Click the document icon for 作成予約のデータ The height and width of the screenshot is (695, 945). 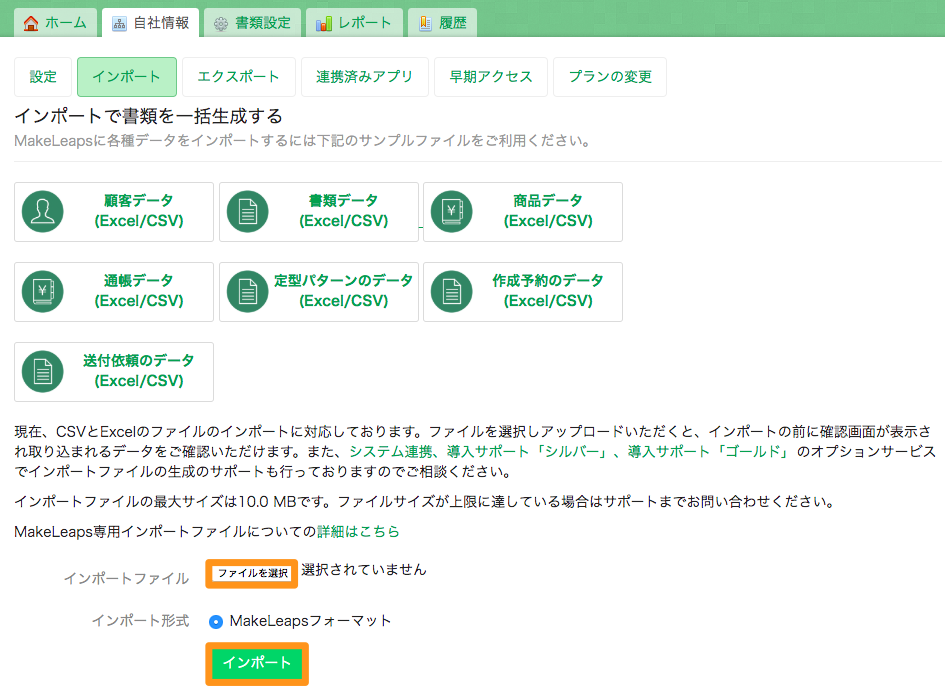click(x=452, y=292)
